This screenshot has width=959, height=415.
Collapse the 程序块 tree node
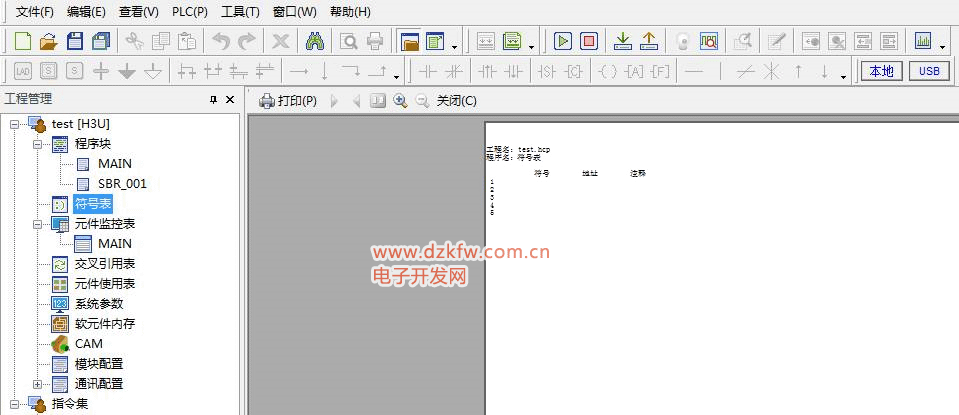38,144
